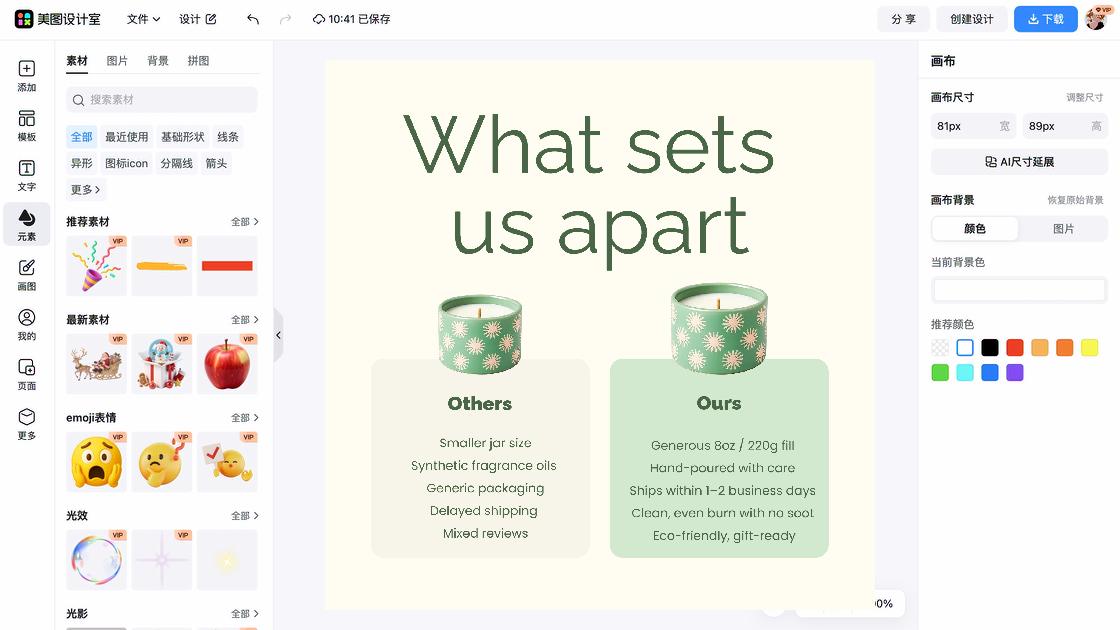The image size is (1120, 630).
Task: Click the undo arrow icon
Action: coord(253,19)
